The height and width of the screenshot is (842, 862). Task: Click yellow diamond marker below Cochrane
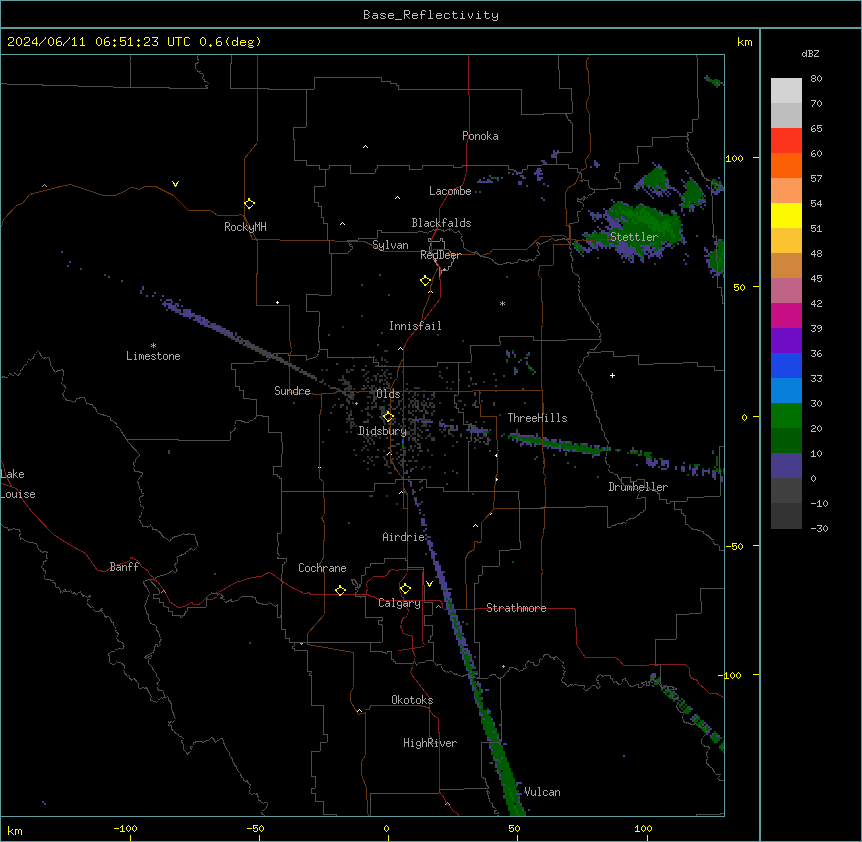pyautogui.click(x=340, y=590)
